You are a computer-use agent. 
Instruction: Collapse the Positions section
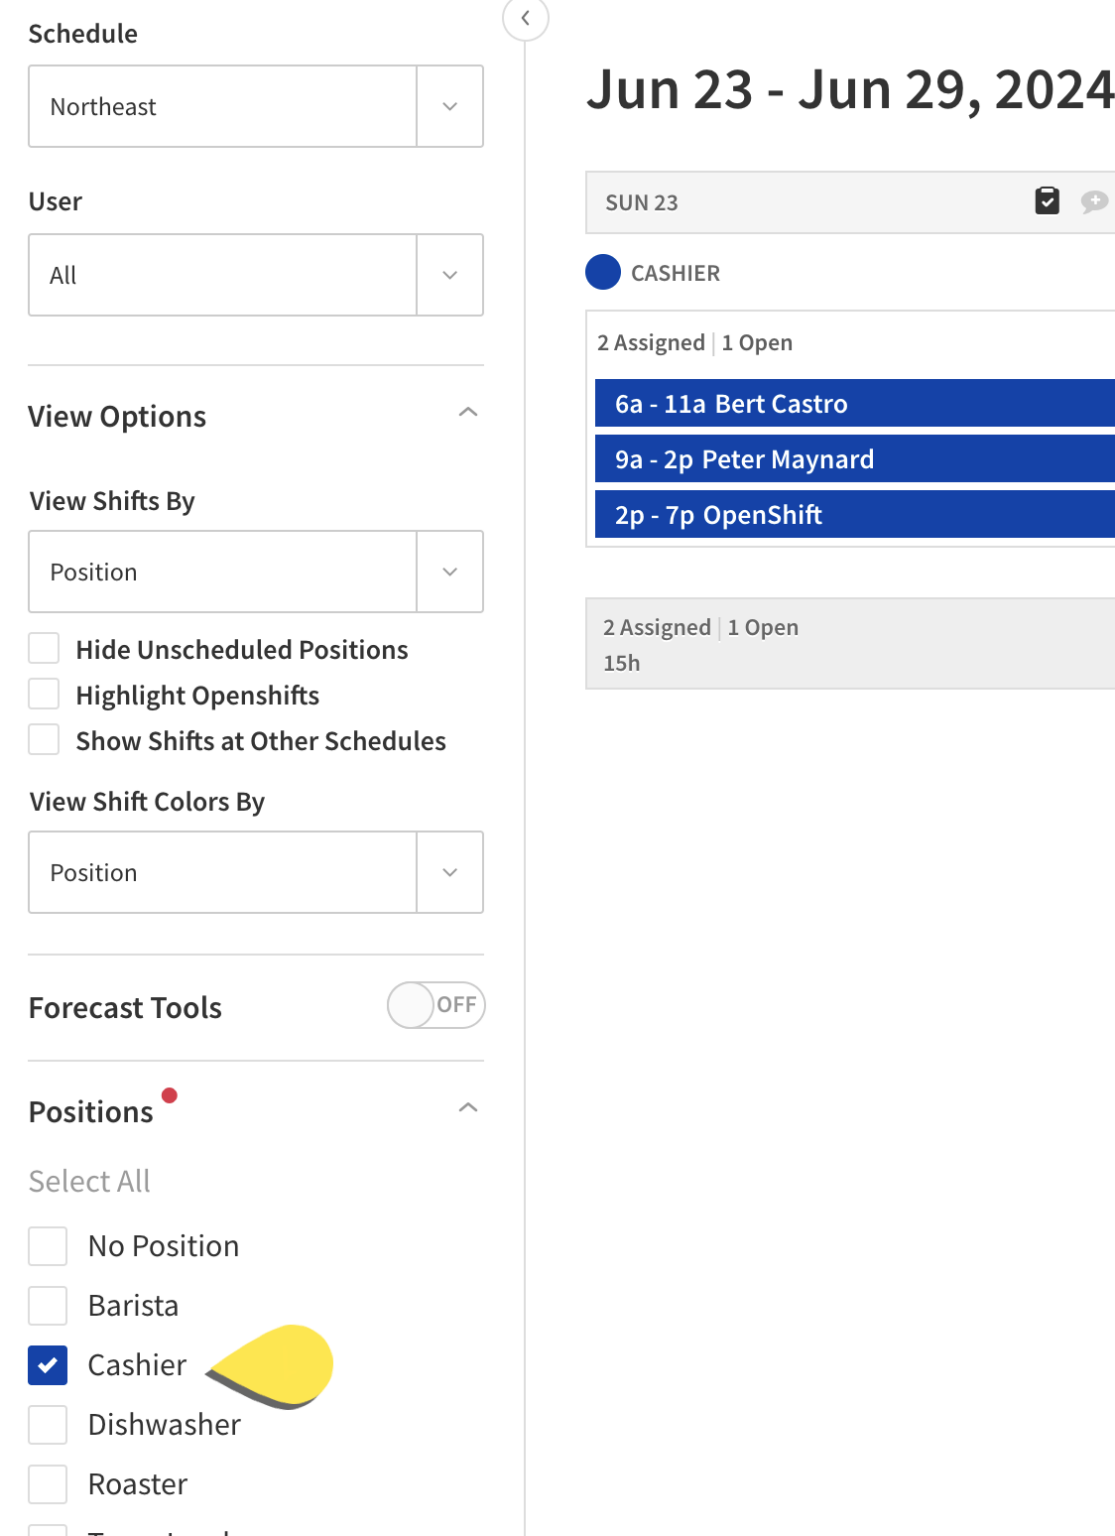point(469,1107)
